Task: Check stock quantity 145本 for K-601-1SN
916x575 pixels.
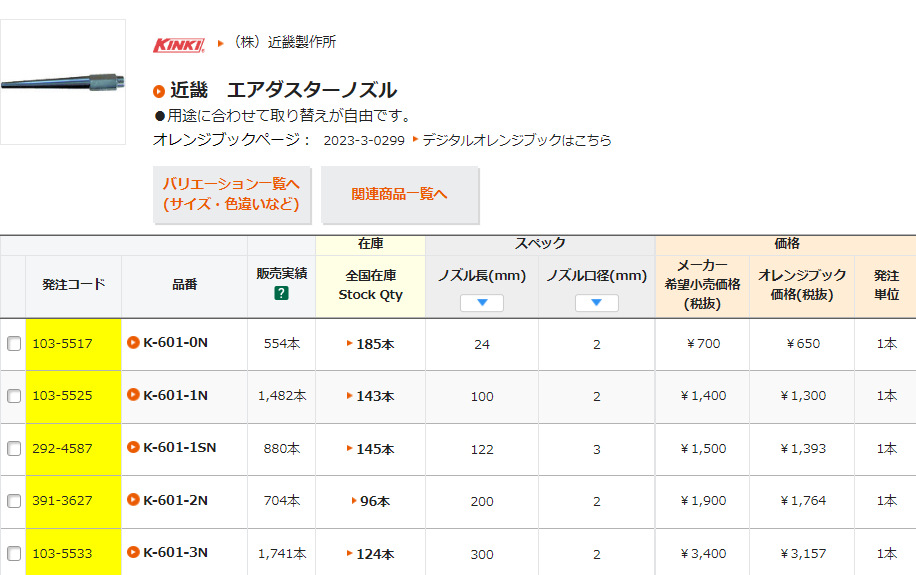Action: pos(375,449)
